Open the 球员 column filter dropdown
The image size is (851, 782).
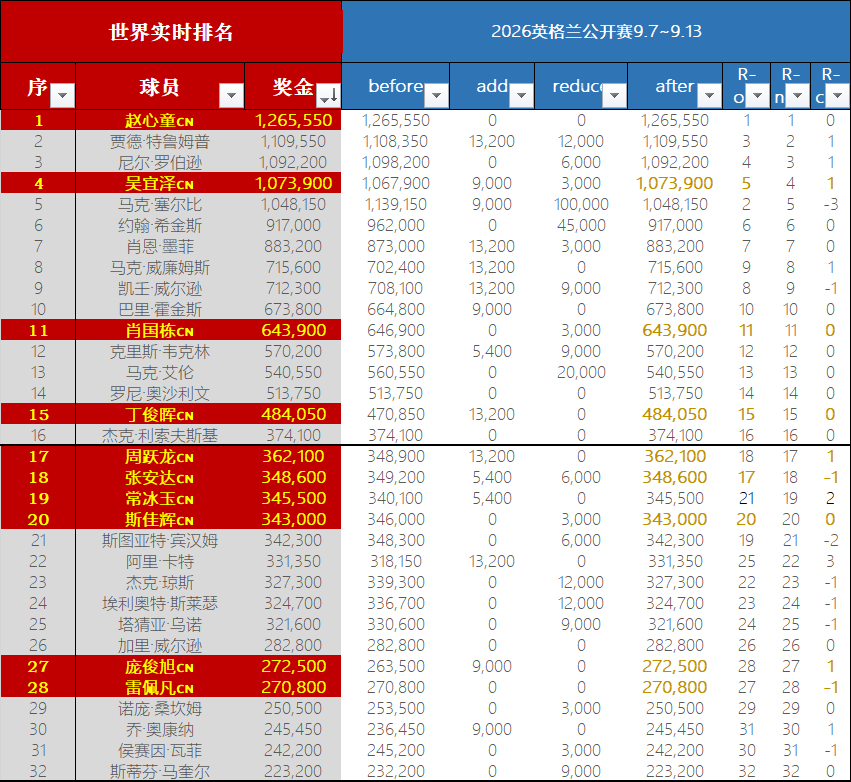[x=231, y=96]
